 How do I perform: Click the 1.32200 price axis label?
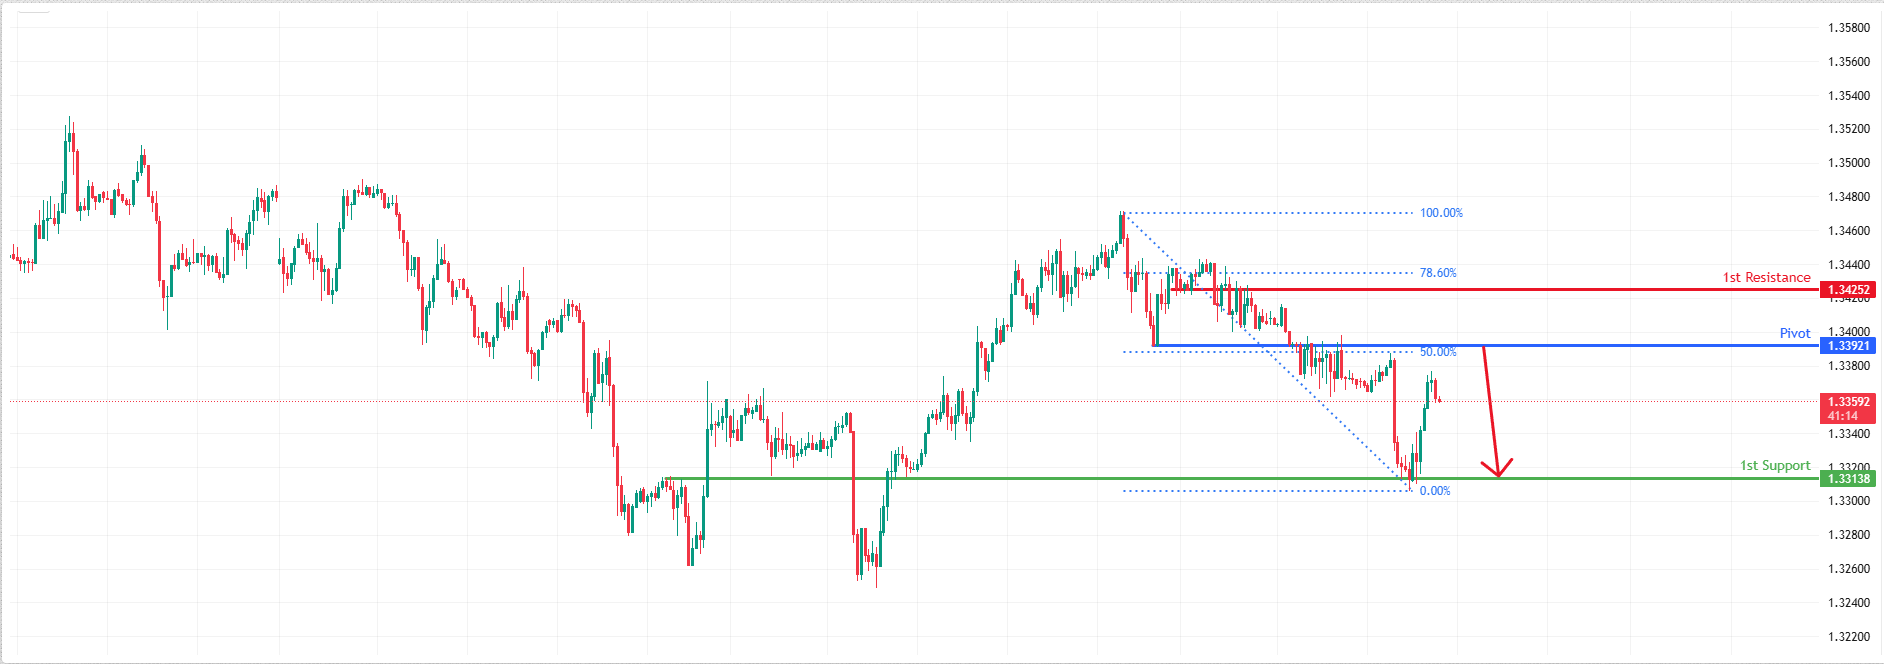[x=1848, y=637]
